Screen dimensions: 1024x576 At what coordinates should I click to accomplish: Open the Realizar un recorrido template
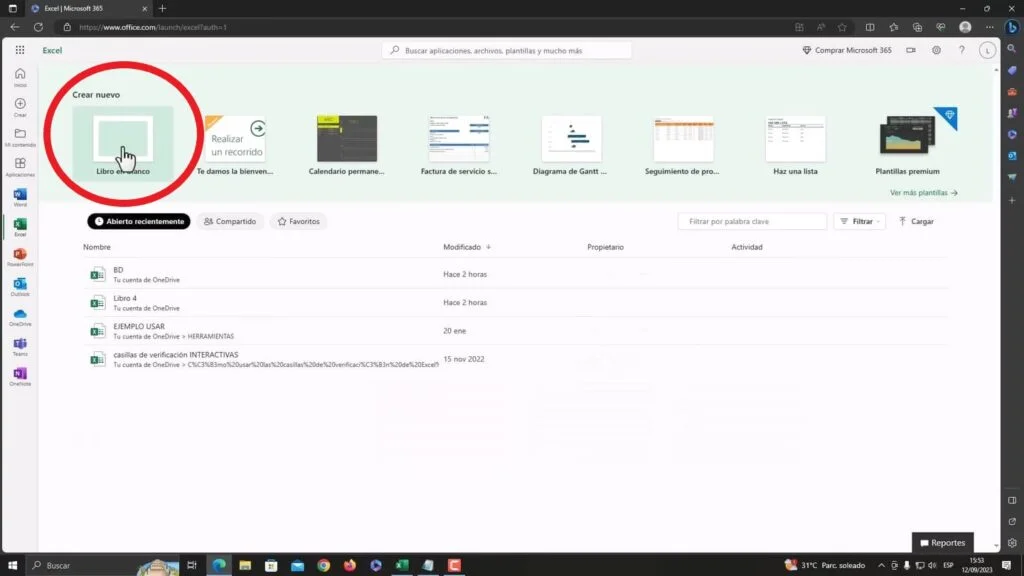tap(235, 144)
